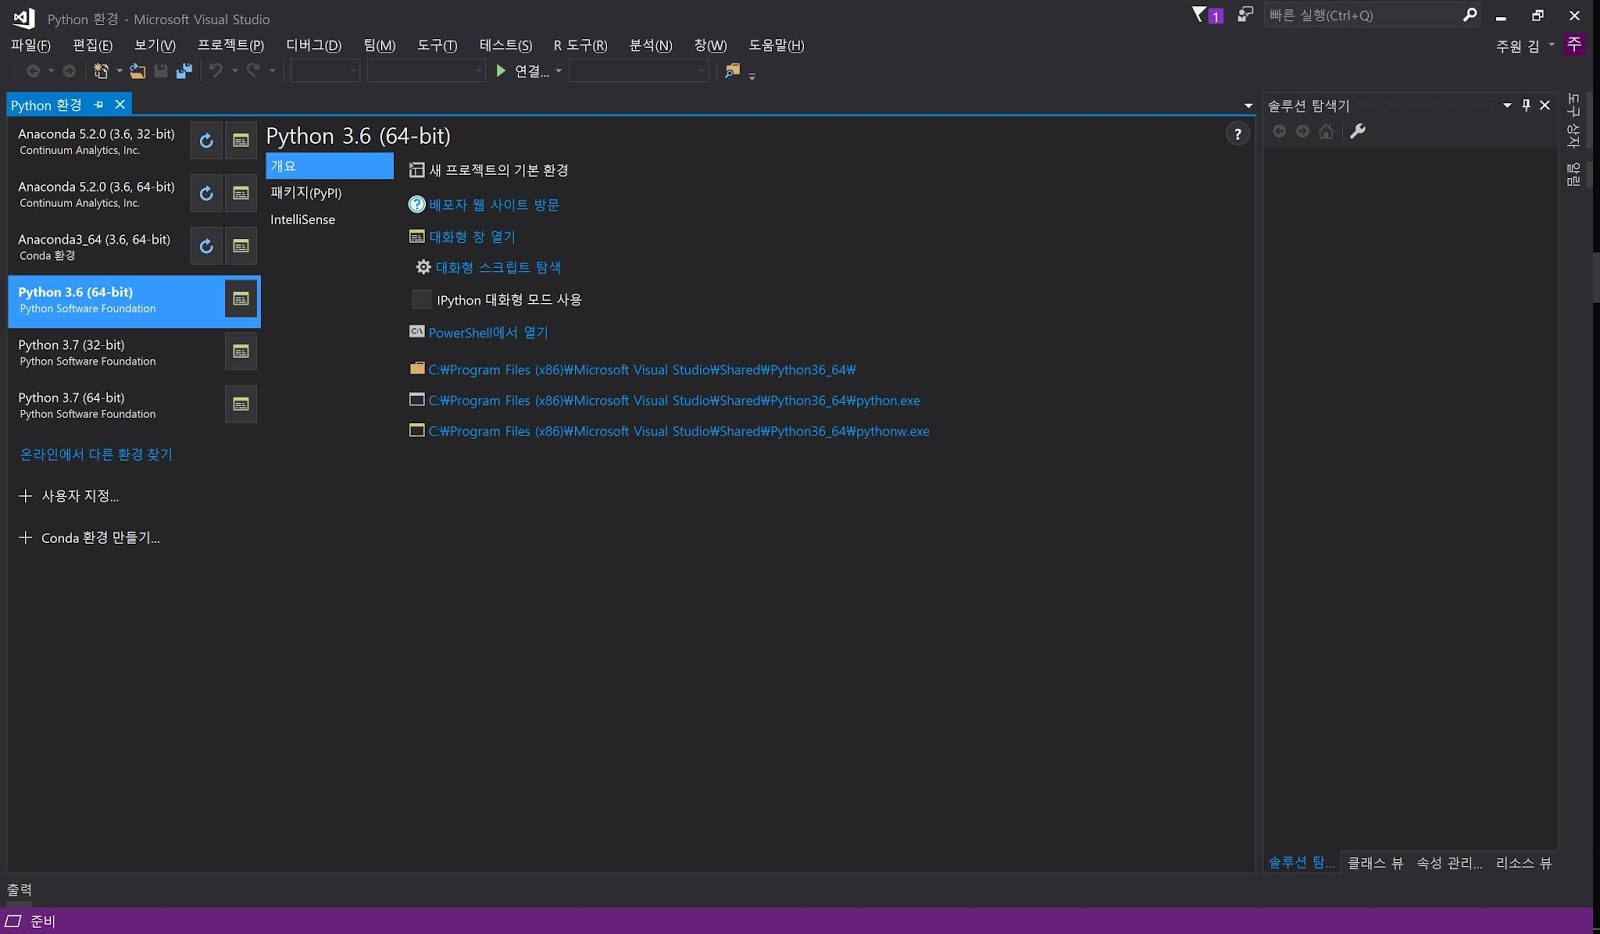Screen dimensions: 1600x934
Task: Refresh the Anaconda 5.2.0 64-bit environment
Action: click(206, 194)
